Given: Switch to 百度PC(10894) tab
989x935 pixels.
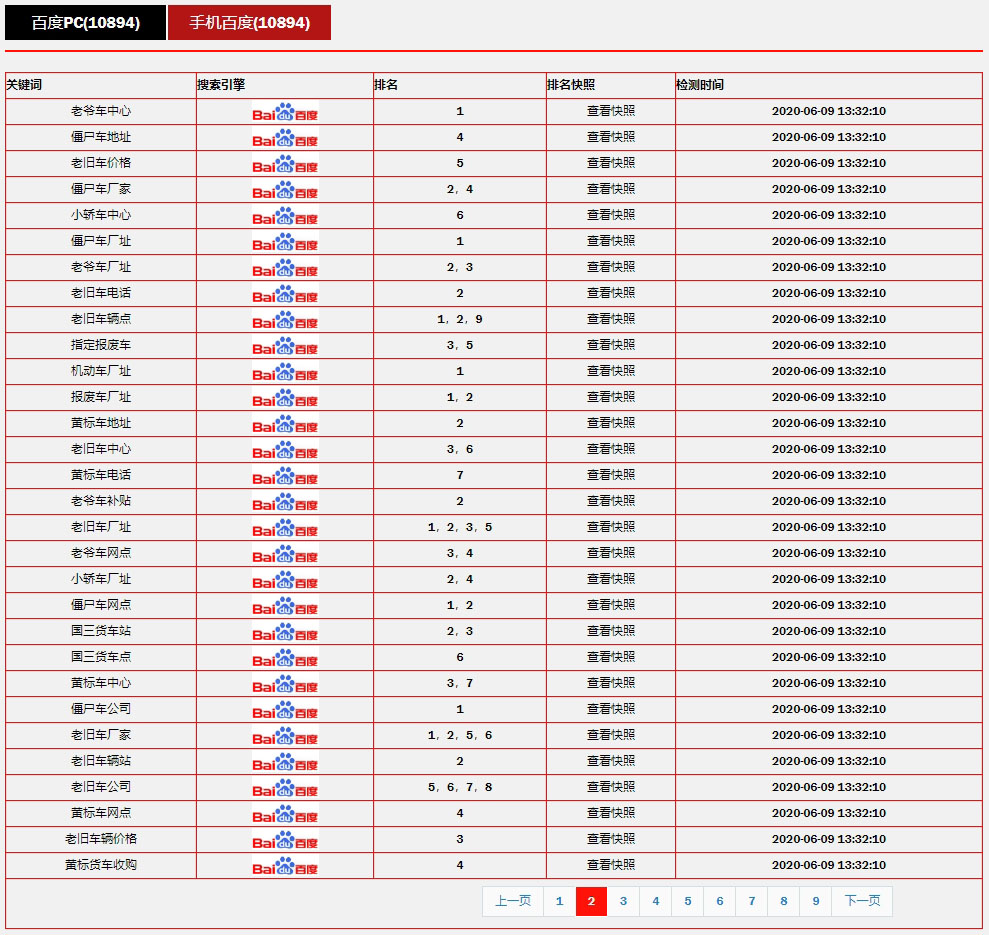Looking at the screenshot, I should pos(85,22).
